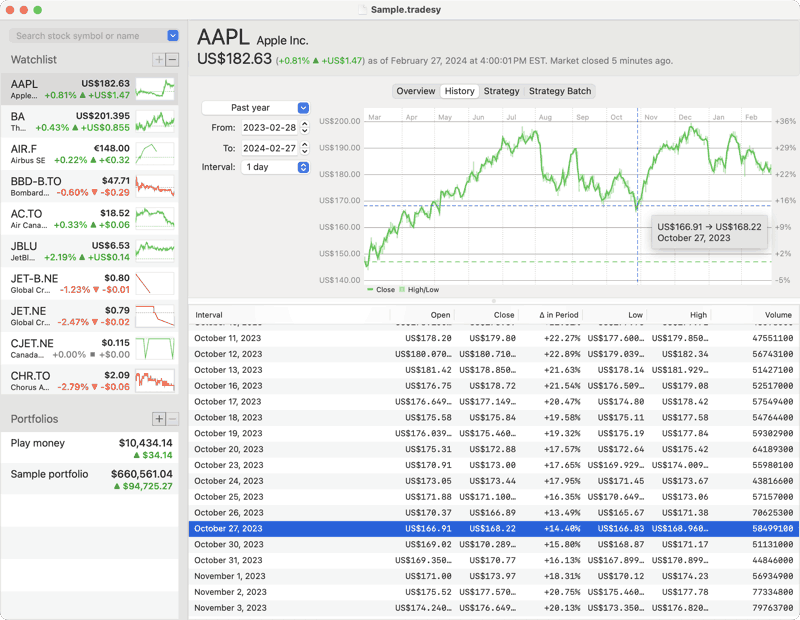Open the Past year range dropdown
This screenshot has width=800, height=620.
(256, 108)
